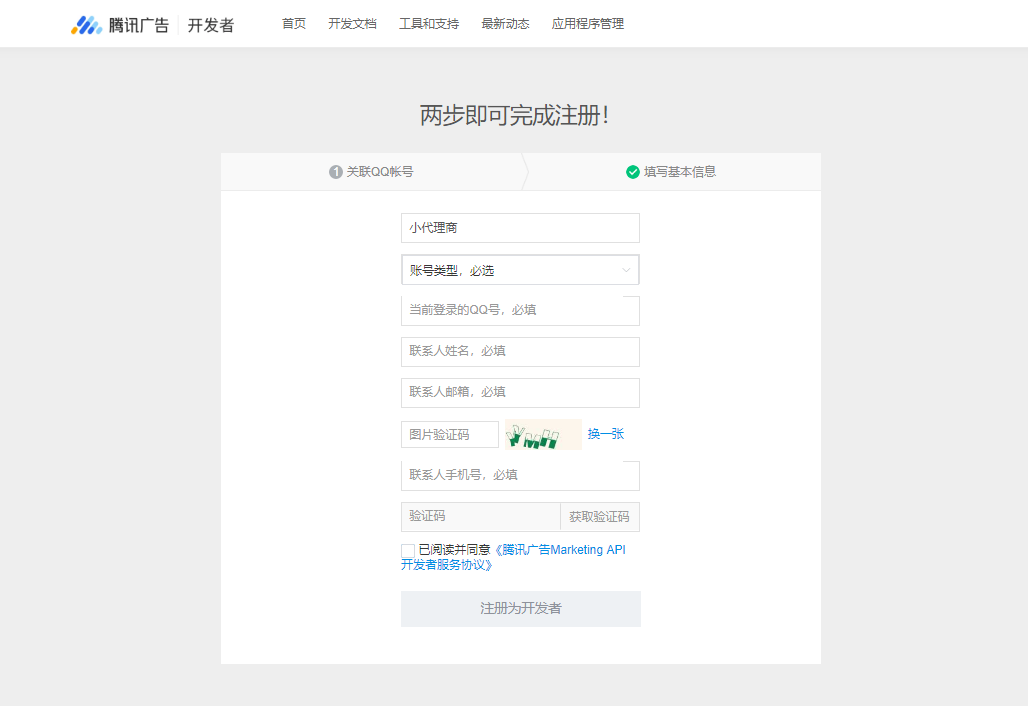Click the 腾讯广告 logo icon
The height and width of the screenshot is (706, 1028).
88,23
